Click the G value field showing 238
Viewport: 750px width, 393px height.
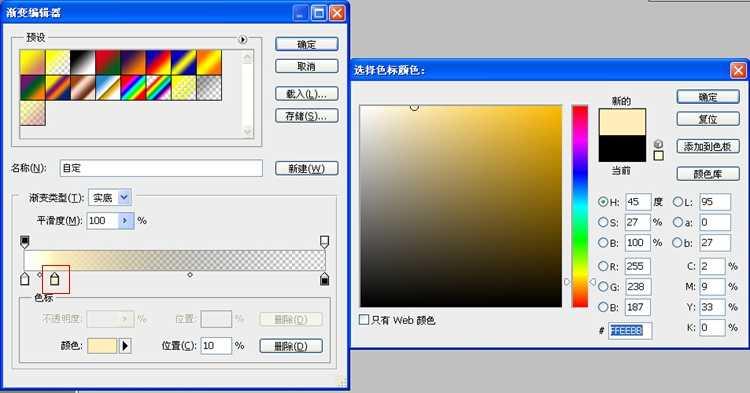coord(638,287)
